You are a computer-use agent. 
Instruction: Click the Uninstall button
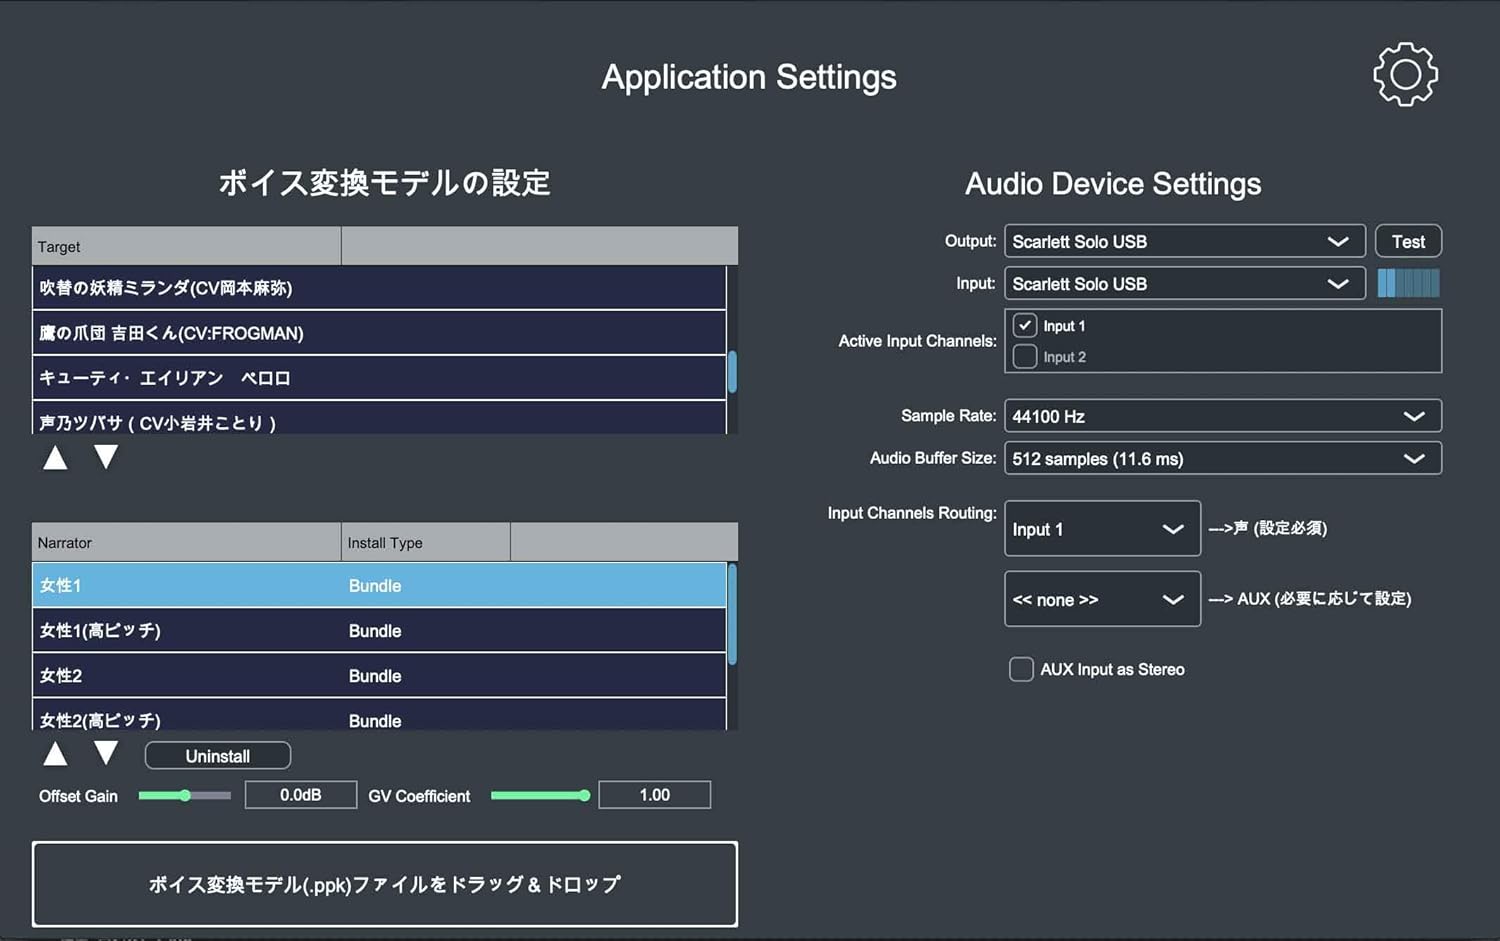coord(218,756)
